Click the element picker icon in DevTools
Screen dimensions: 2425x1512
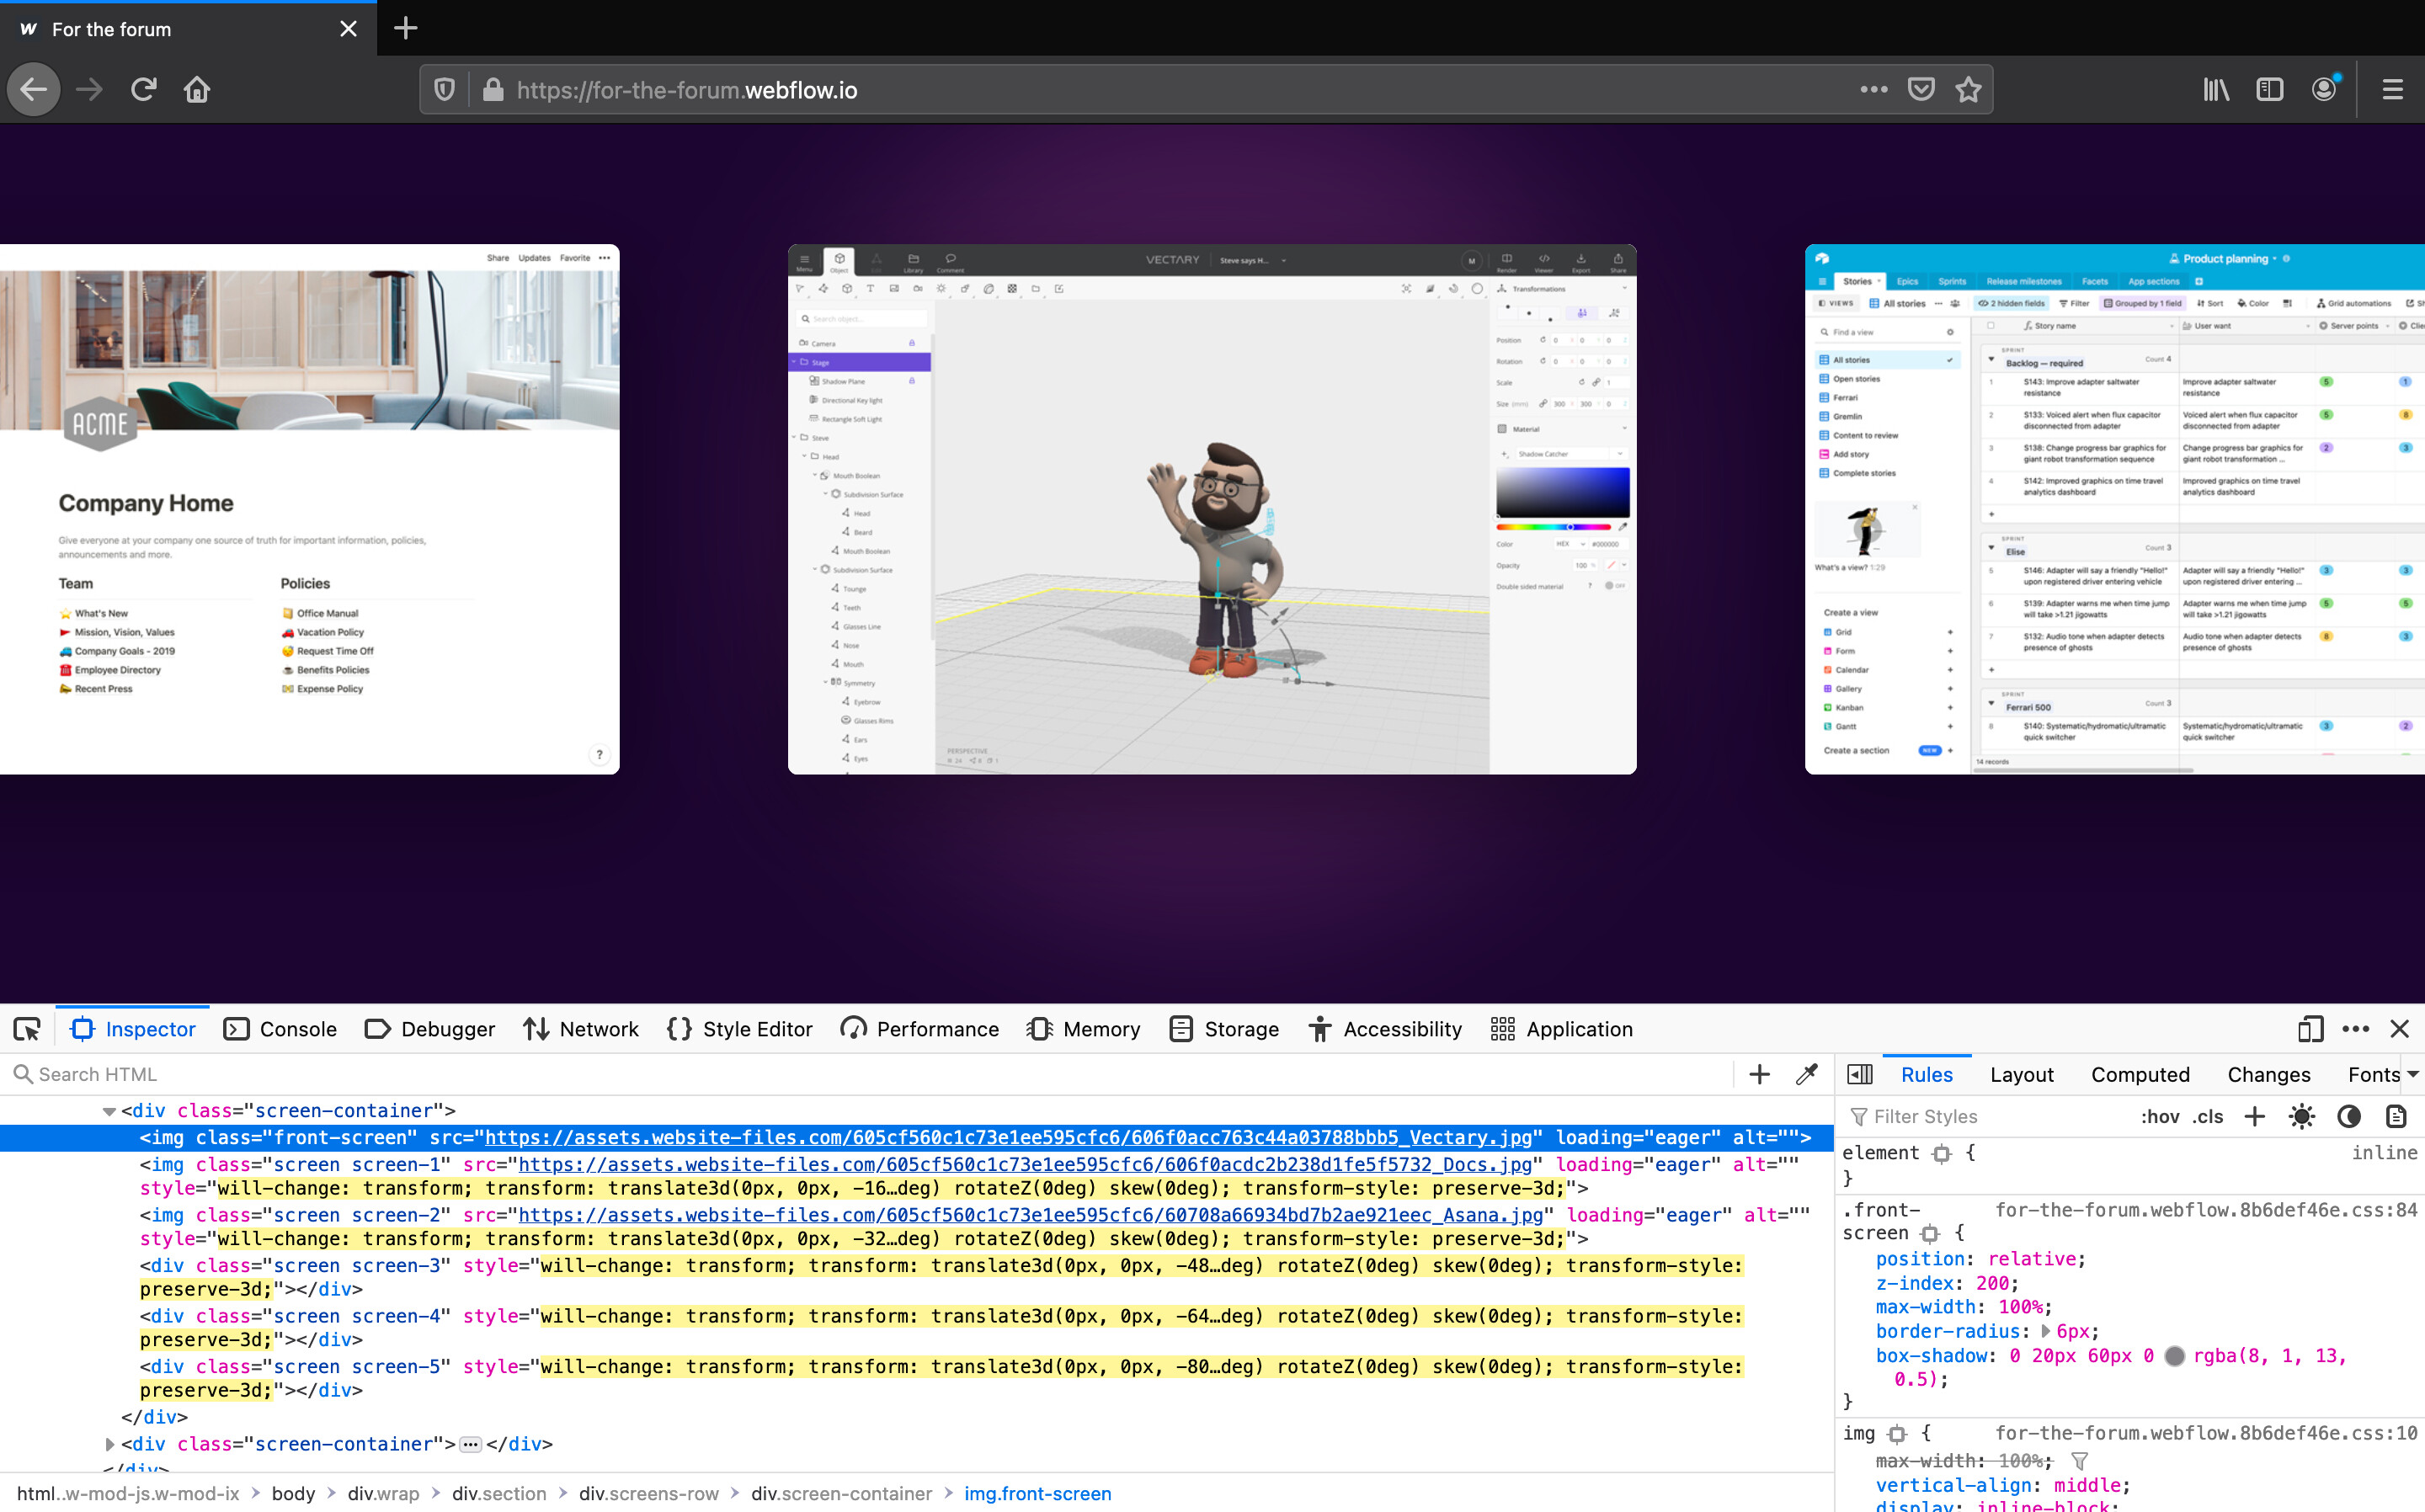[27, 1029]
